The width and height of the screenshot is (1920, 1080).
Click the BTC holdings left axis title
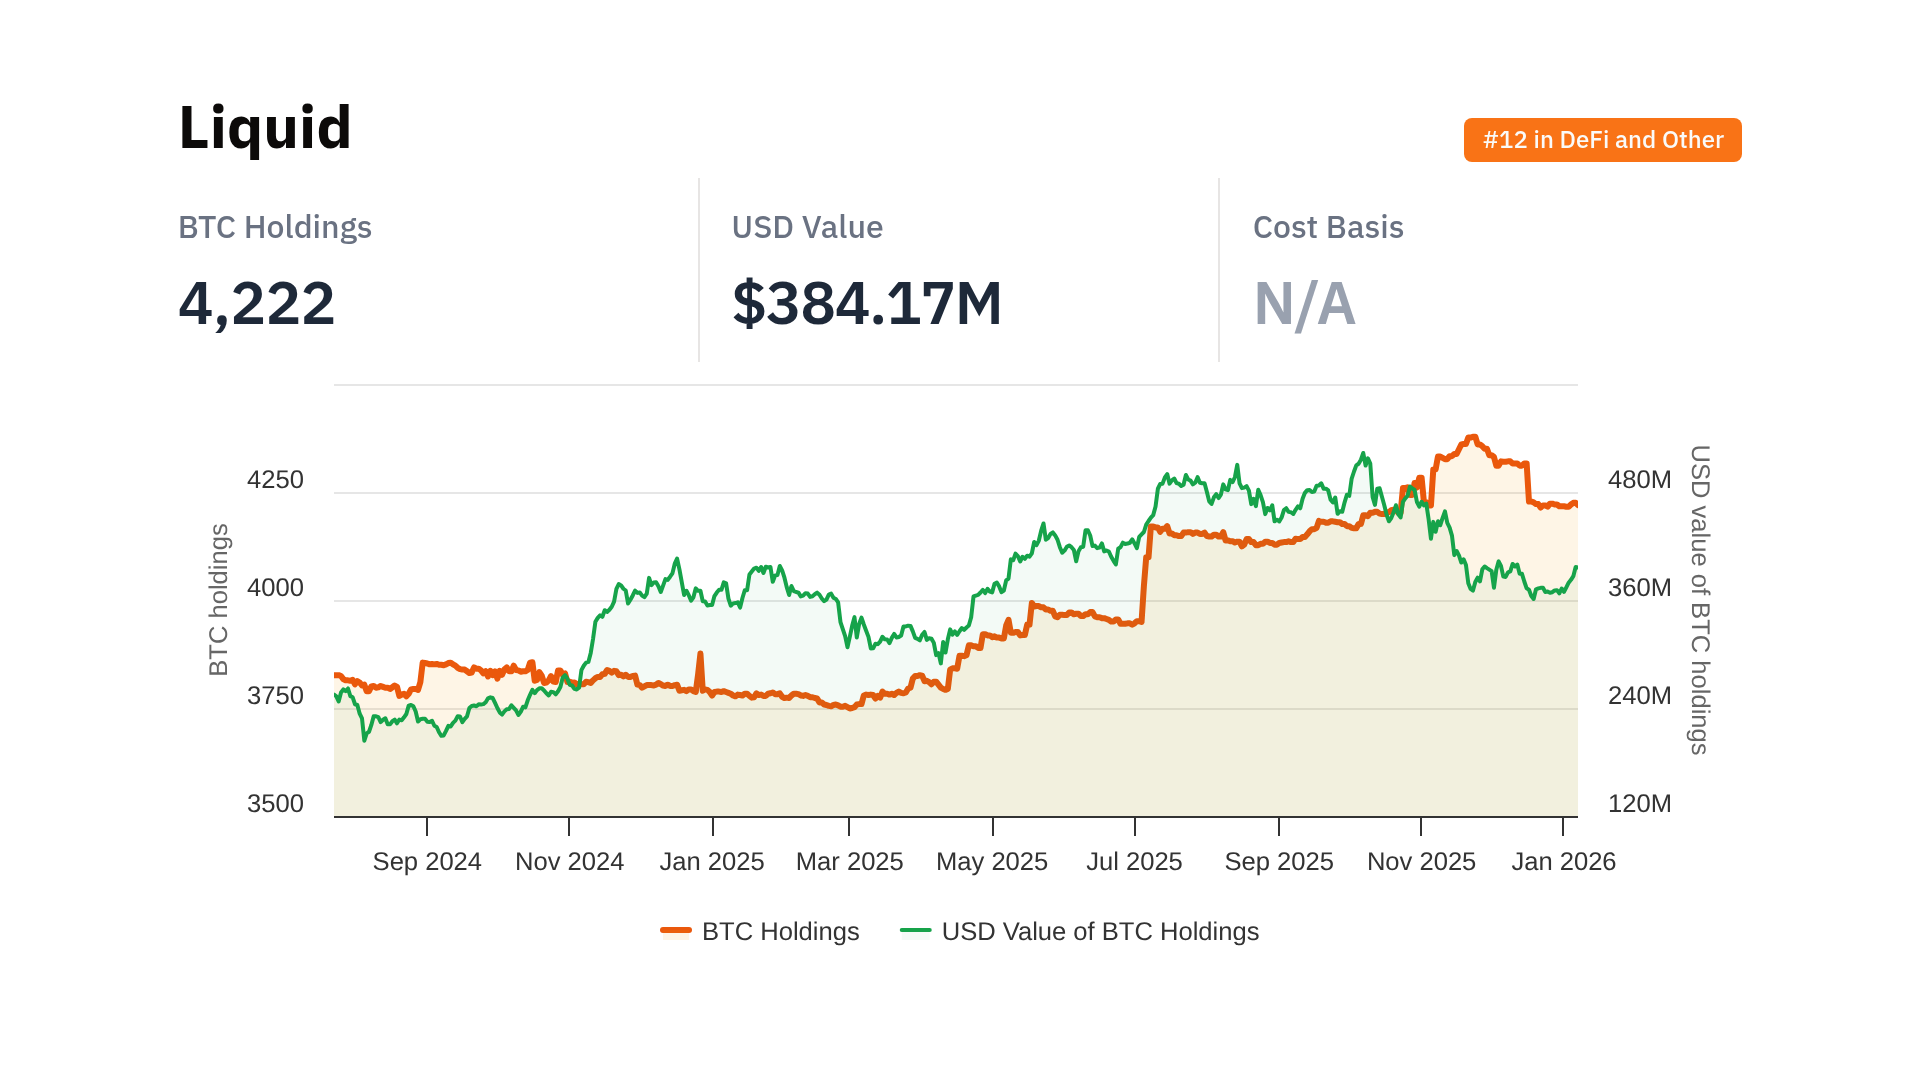pos(219,600)
